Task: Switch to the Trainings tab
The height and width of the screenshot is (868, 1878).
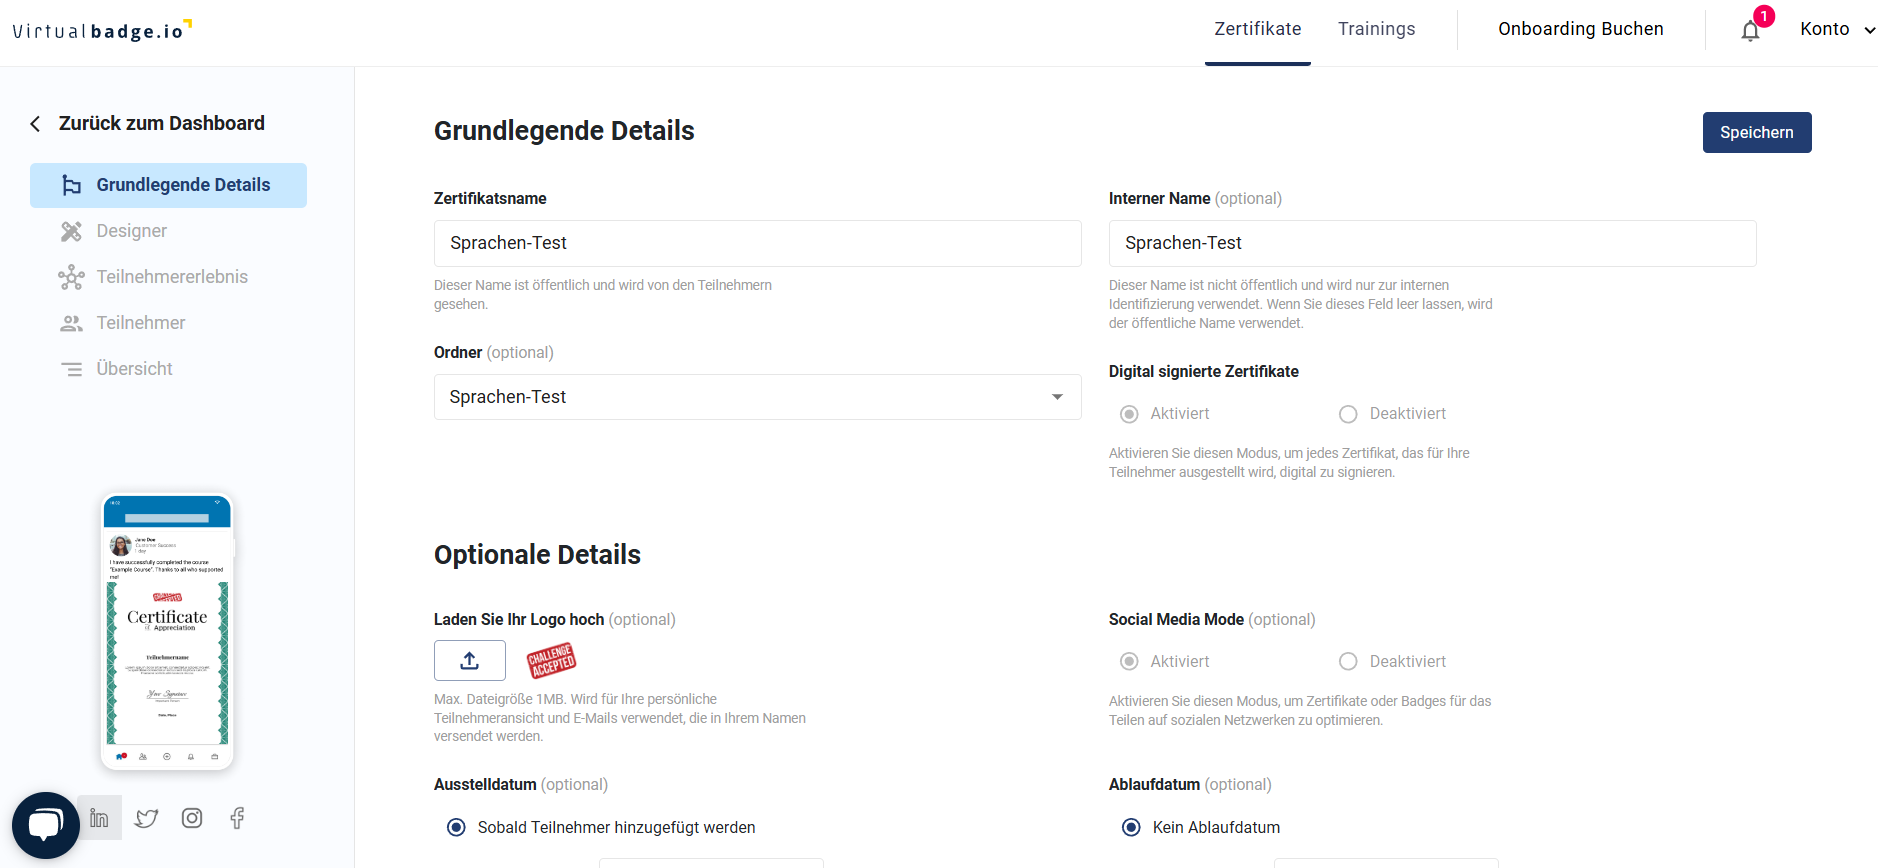Action: (1376, 29)
